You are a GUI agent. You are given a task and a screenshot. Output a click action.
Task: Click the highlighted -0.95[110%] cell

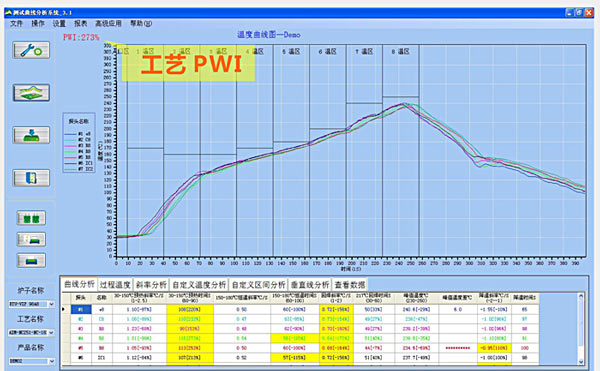coord(494,348)
